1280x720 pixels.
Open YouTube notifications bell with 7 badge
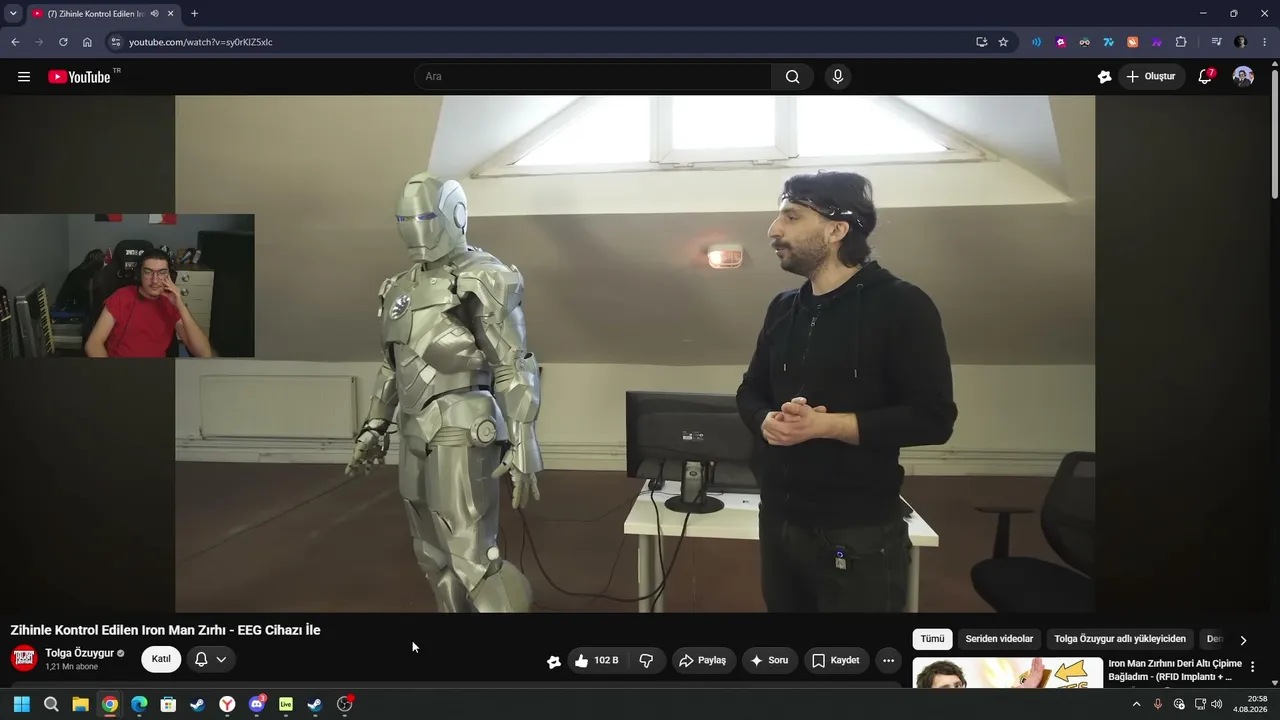tap(1205, 77)
